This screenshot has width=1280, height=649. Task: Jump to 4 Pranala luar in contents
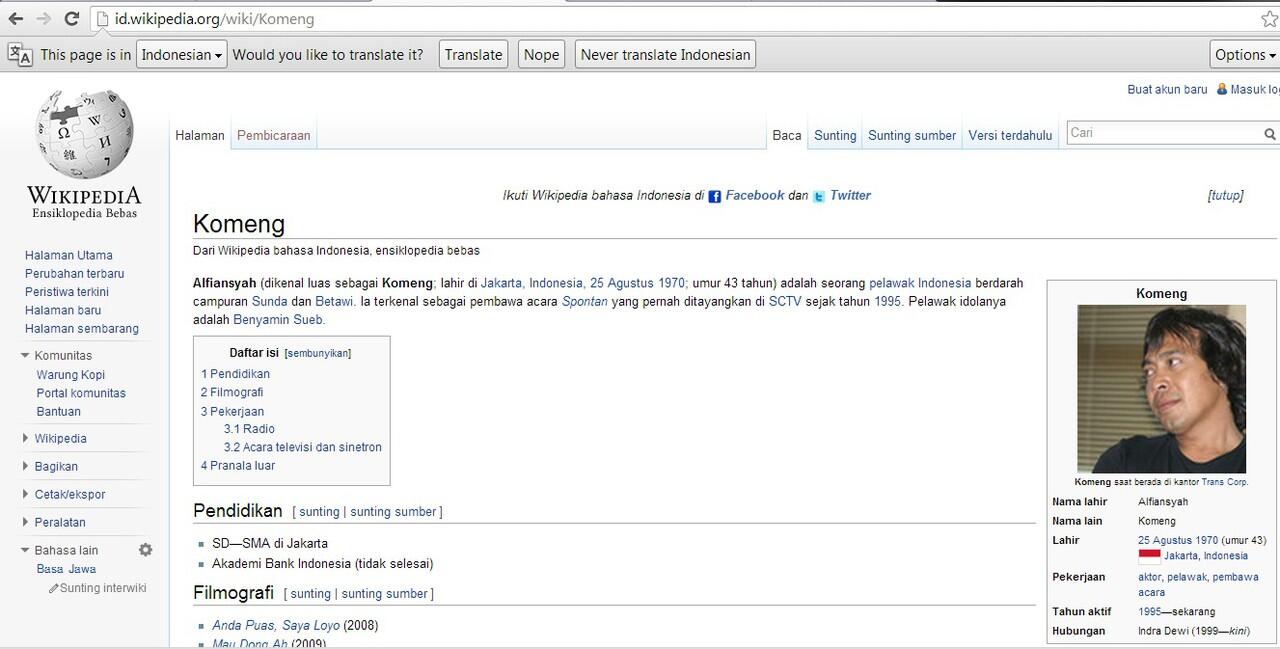[238, 466]
